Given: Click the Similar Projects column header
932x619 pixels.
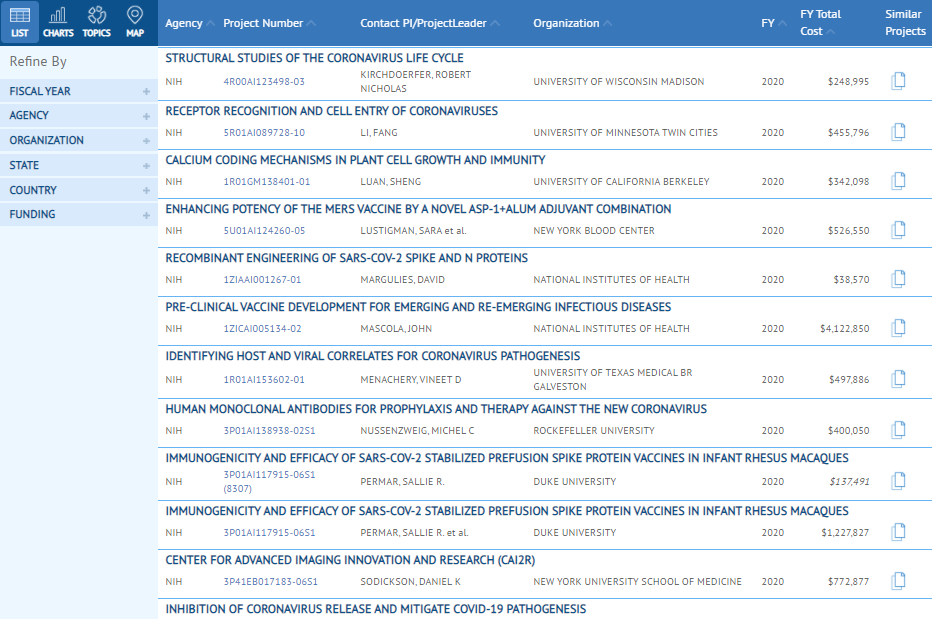Looking at the screenshot, I should (905, 23).
